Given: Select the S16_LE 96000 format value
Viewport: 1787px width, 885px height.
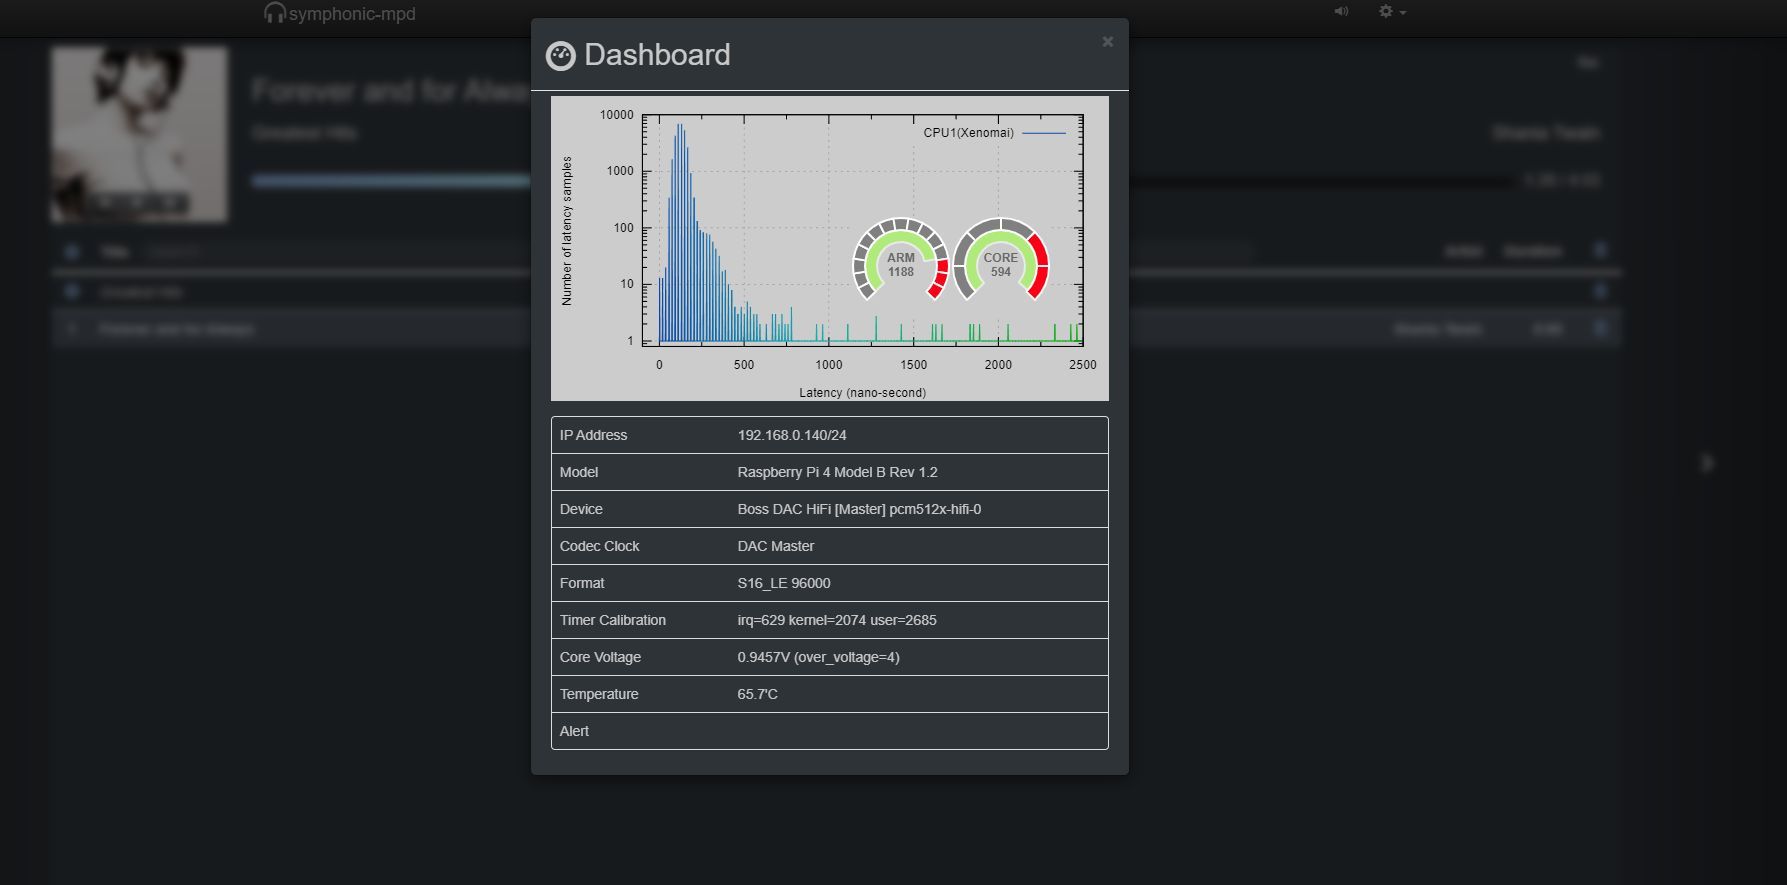Looking at the screenshot, I should tap(784, 583).
